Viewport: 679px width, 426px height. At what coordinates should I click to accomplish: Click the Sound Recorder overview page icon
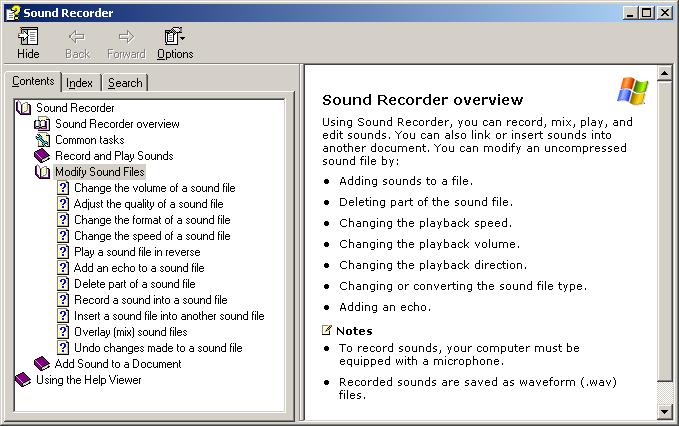pos(42,124)
